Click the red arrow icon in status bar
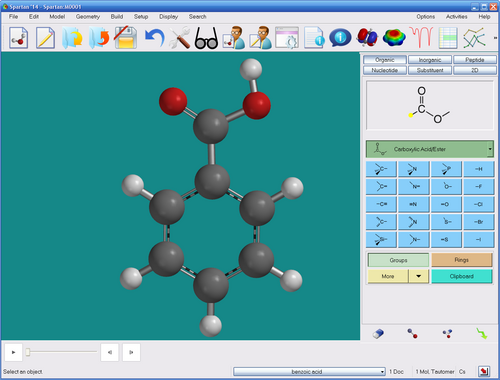The width and height of the screenshot is (500, 380). (484, 371)
